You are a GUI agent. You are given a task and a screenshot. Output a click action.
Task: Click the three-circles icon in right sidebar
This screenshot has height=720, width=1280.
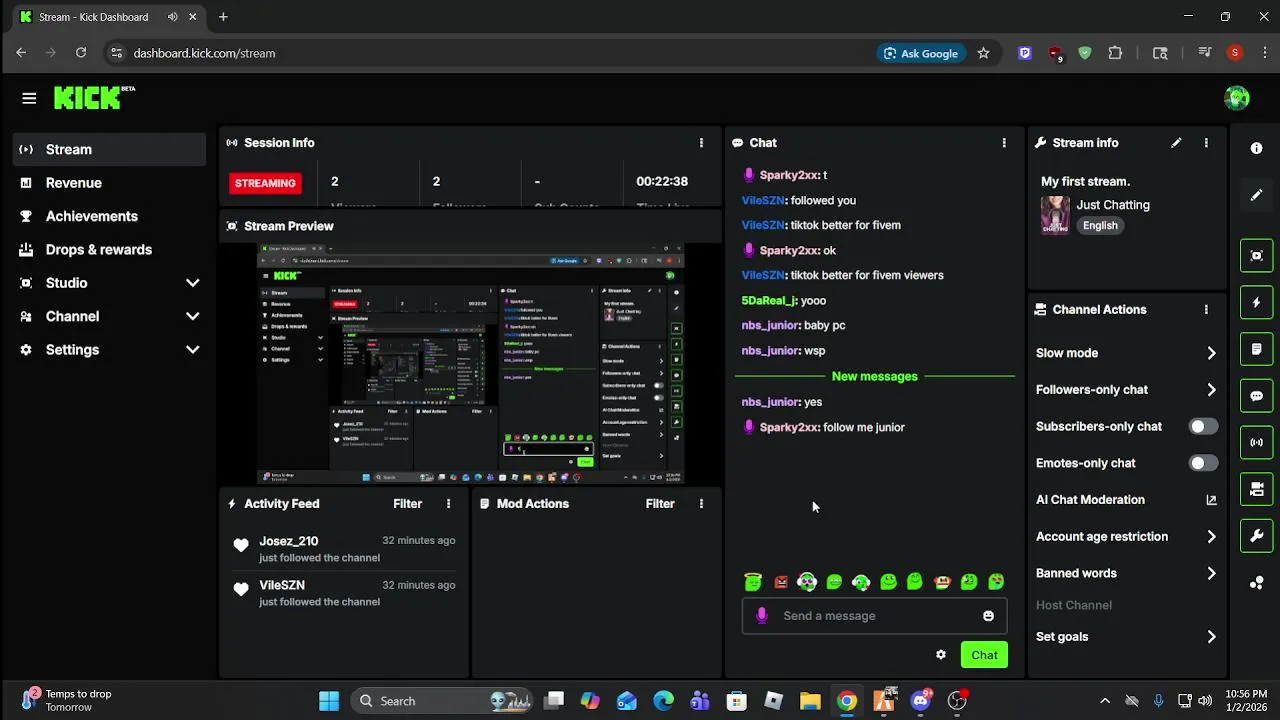pos(1257,583)
